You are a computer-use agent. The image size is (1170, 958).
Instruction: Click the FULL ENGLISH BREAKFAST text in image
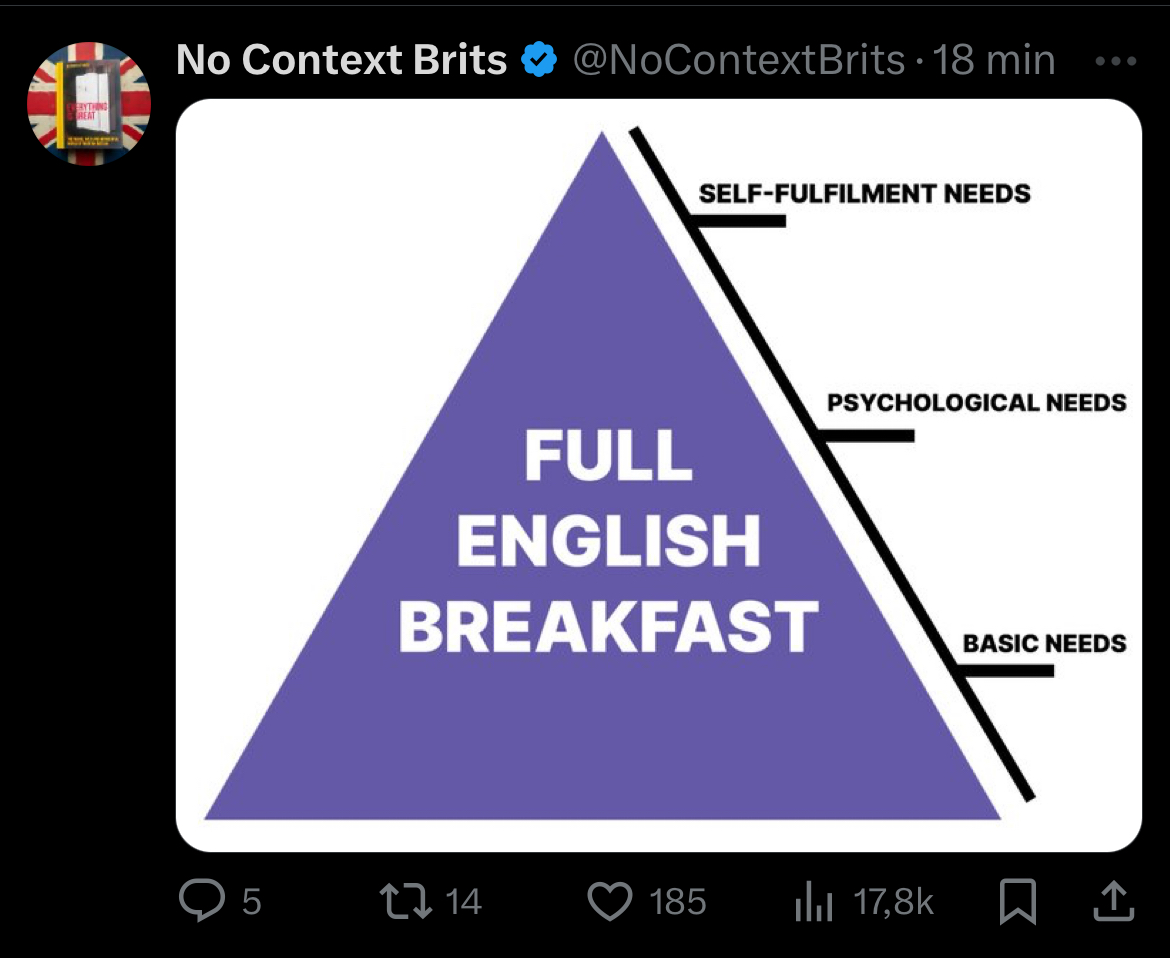[608, 540]
